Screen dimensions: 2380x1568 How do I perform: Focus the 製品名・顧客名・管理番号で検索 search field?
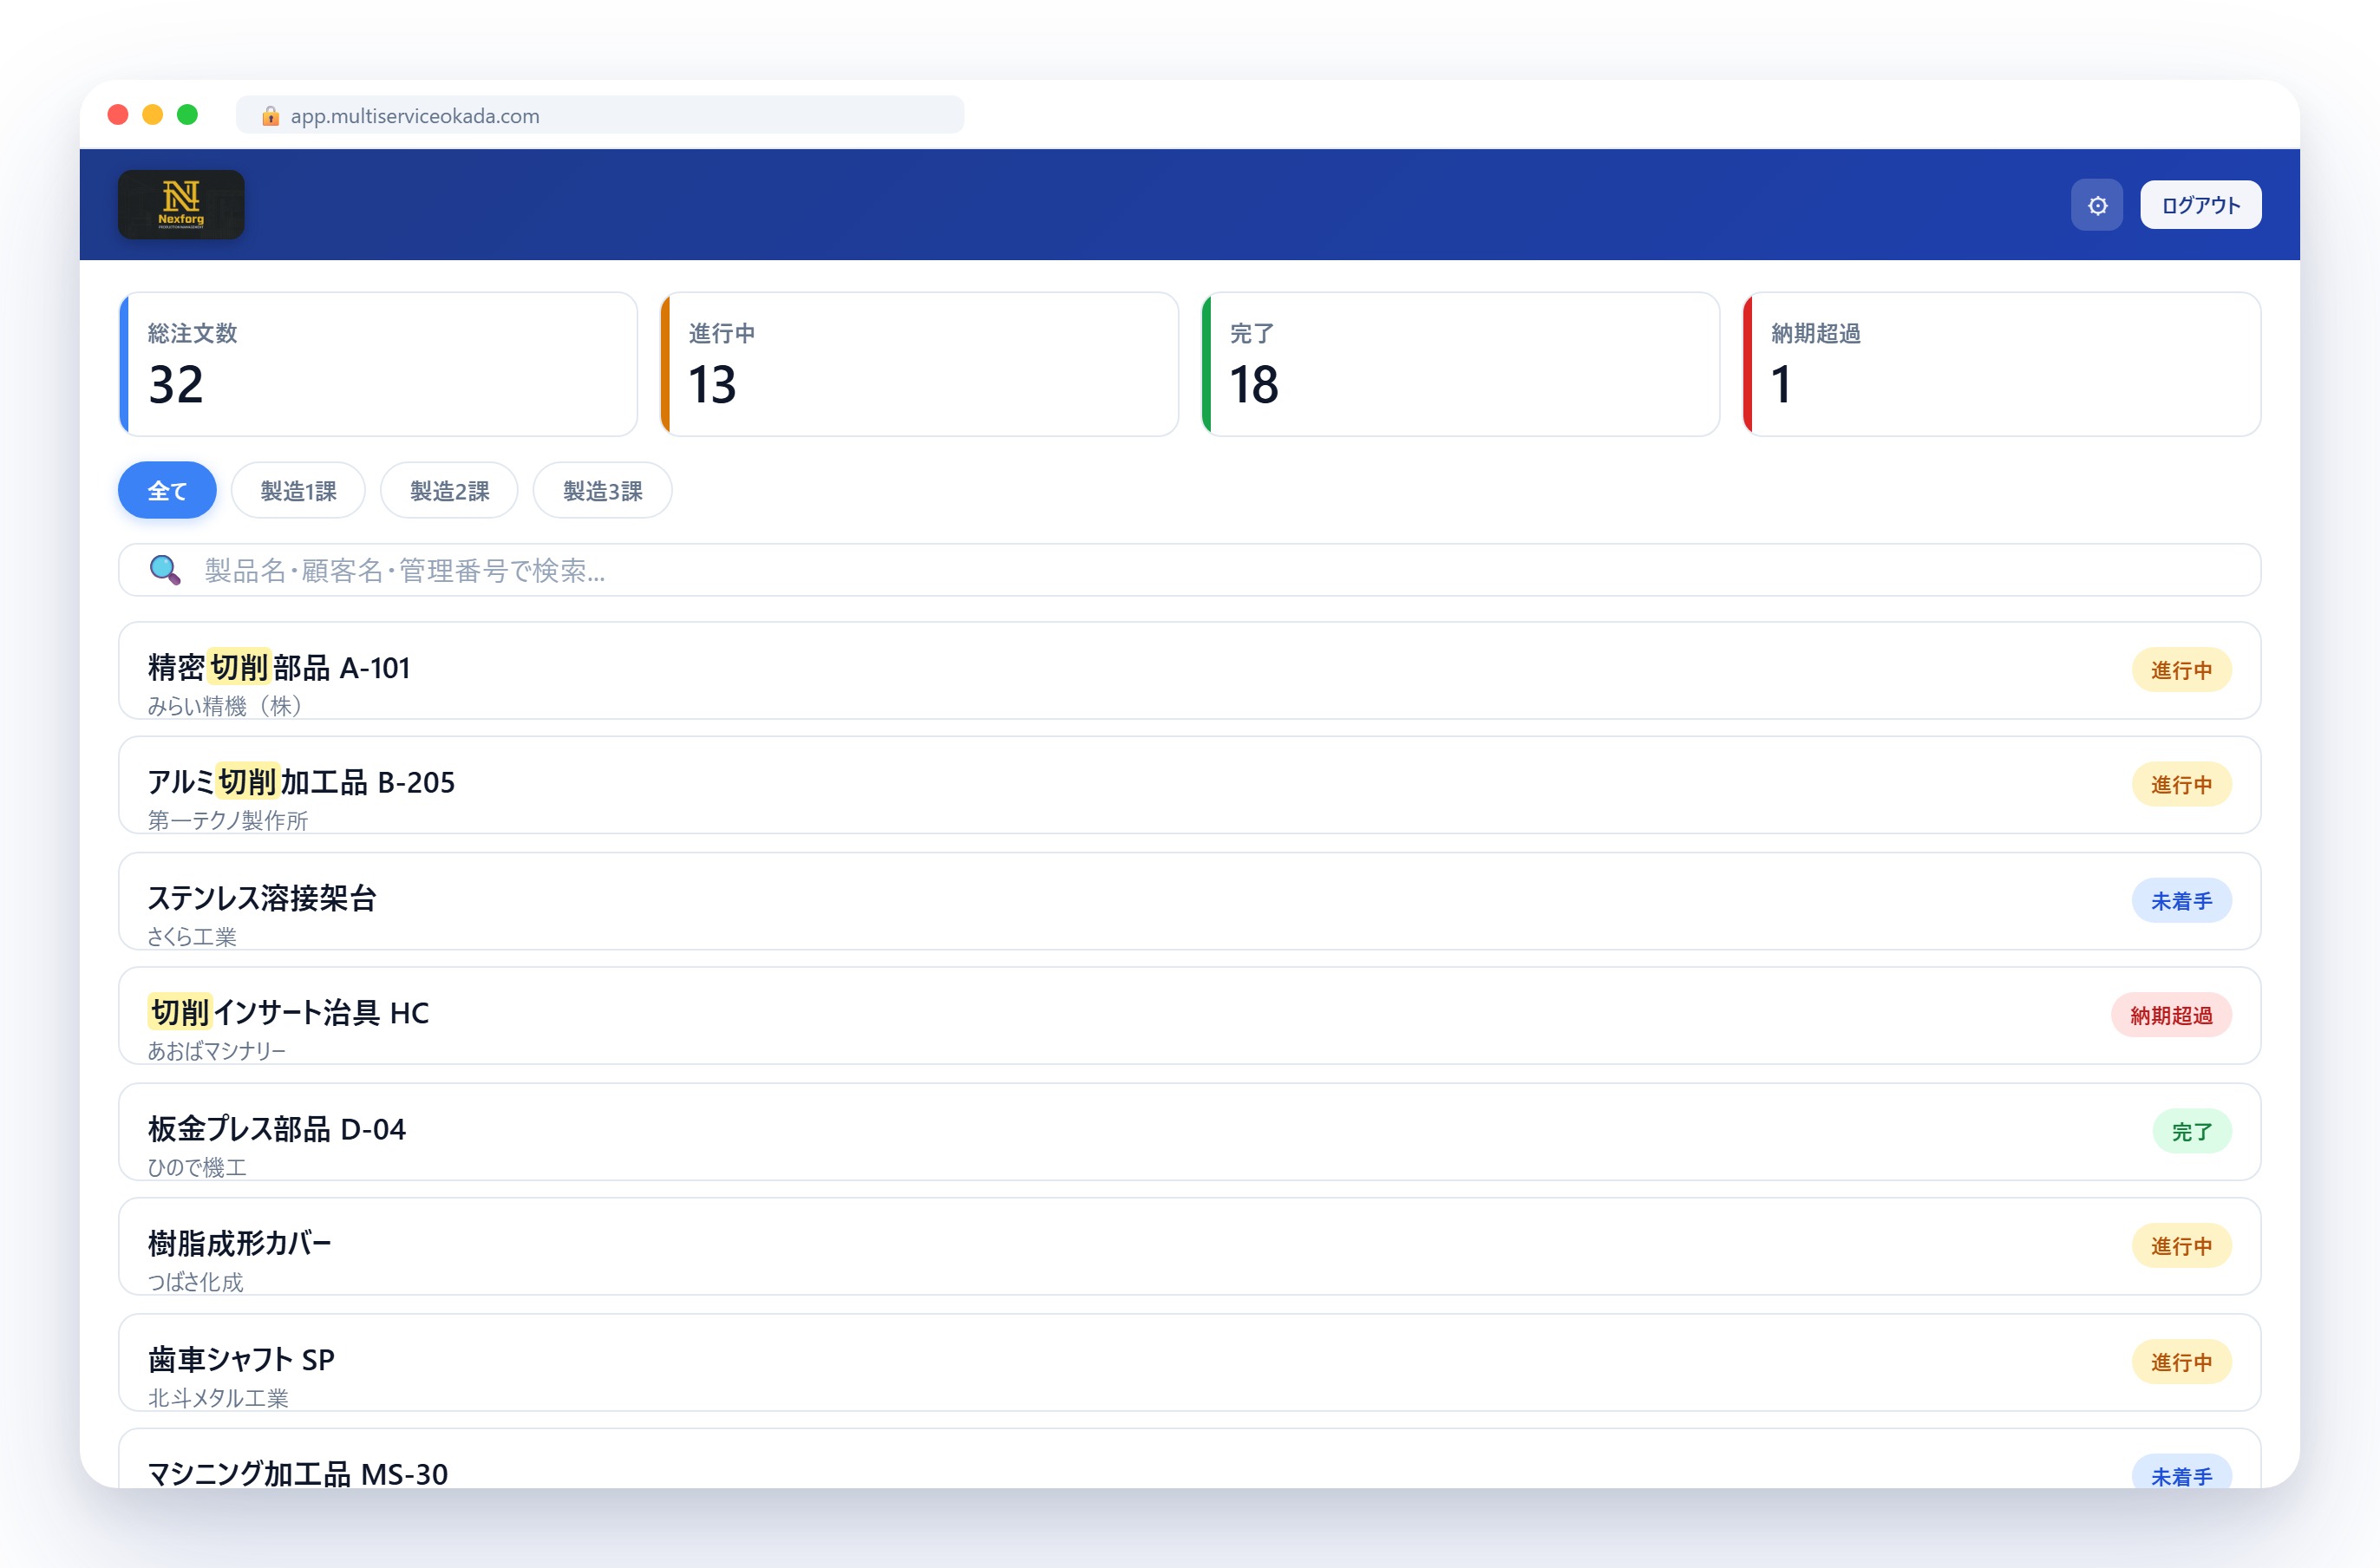click(x=1190, y=570)
